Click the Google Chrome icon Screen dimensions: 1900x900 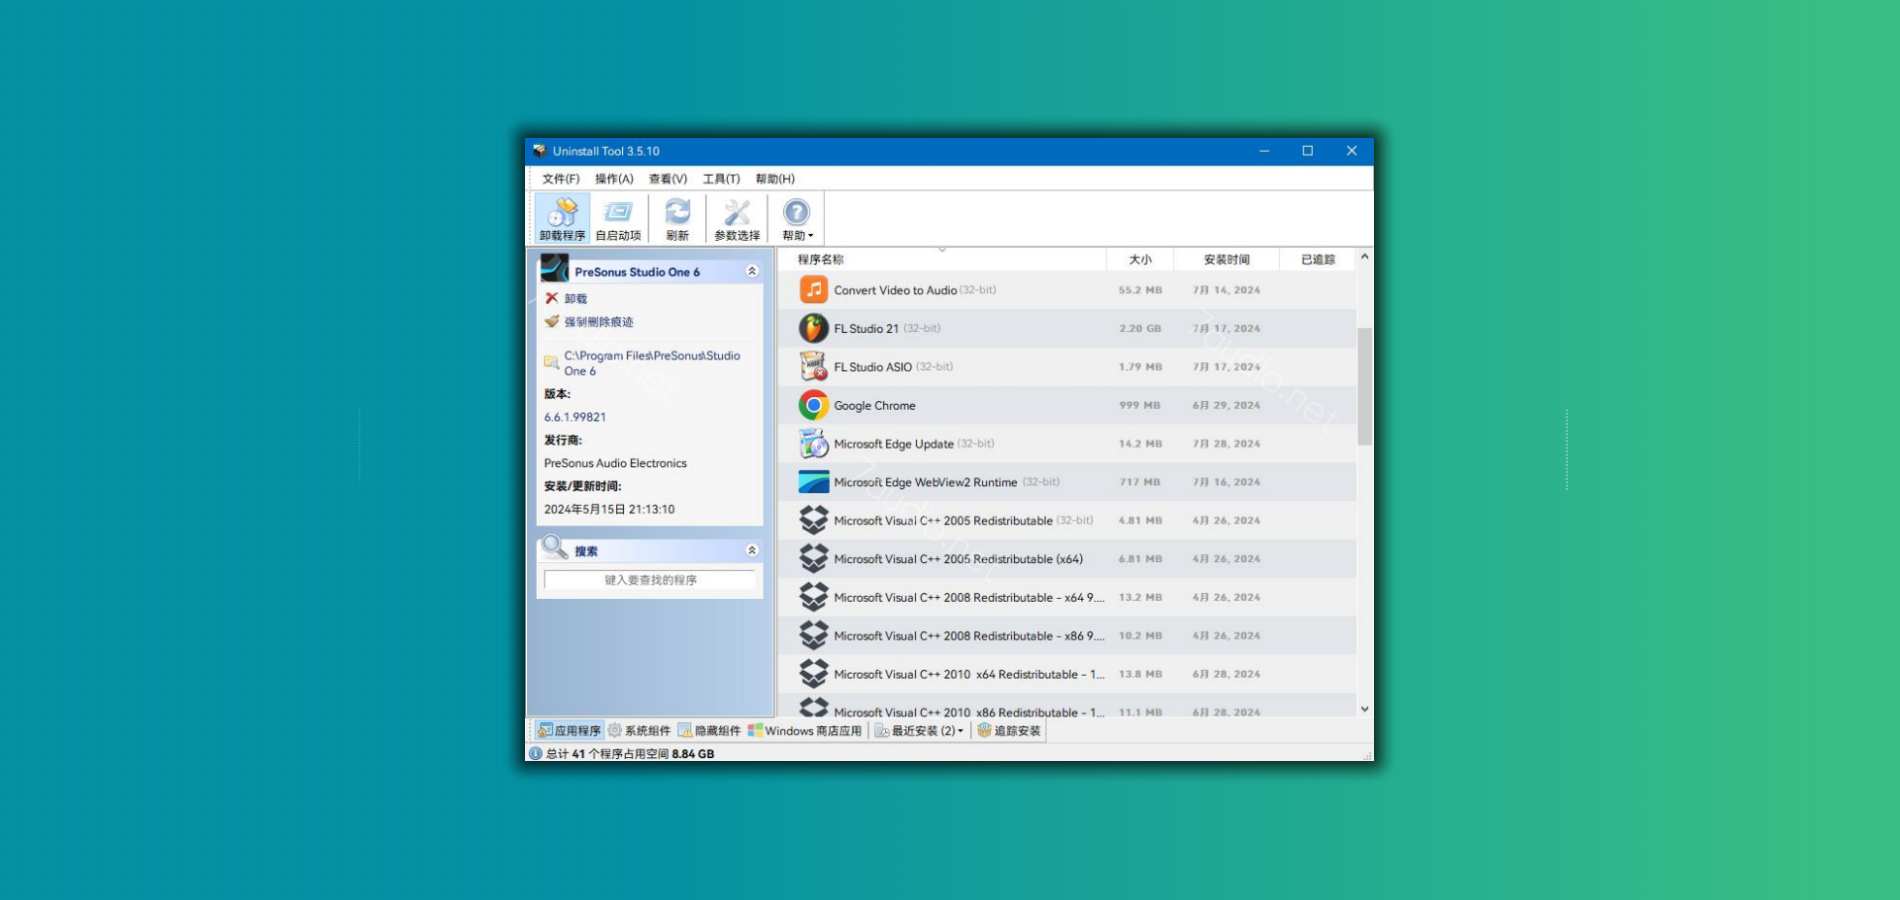point(814,405)
